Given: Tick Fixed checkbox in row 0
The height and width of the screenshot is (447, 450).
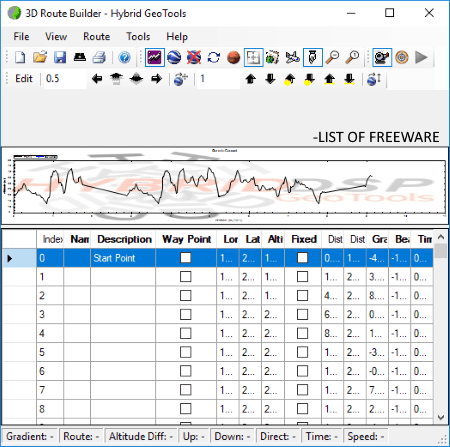Looking at the screenshot, I should click(303, 258).
